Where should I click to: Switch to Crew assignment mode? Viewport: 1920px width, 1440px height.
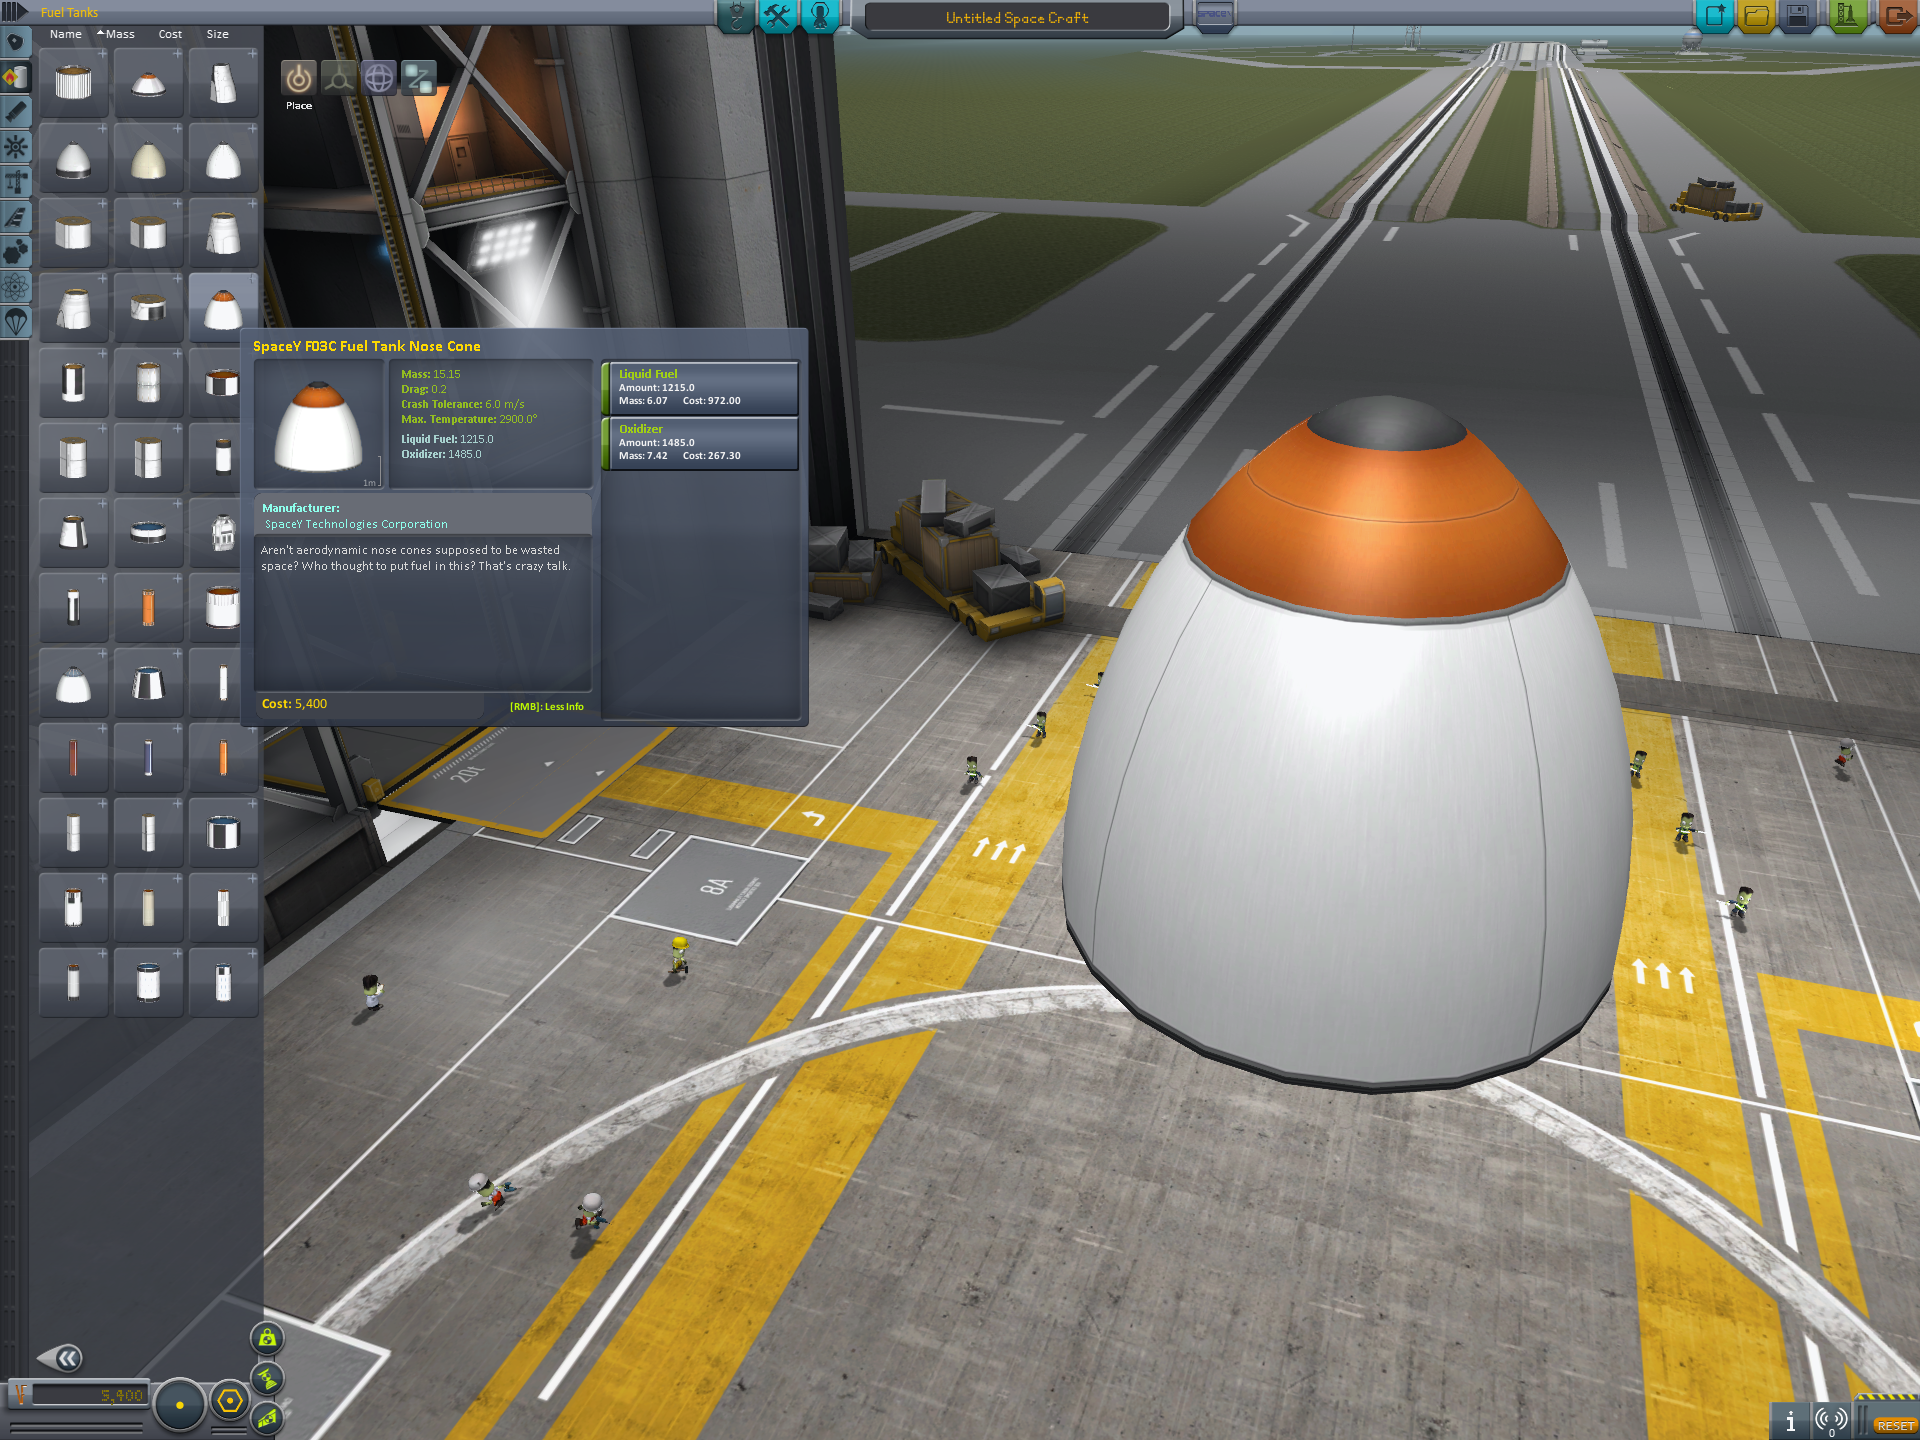[x=820, y=16]
